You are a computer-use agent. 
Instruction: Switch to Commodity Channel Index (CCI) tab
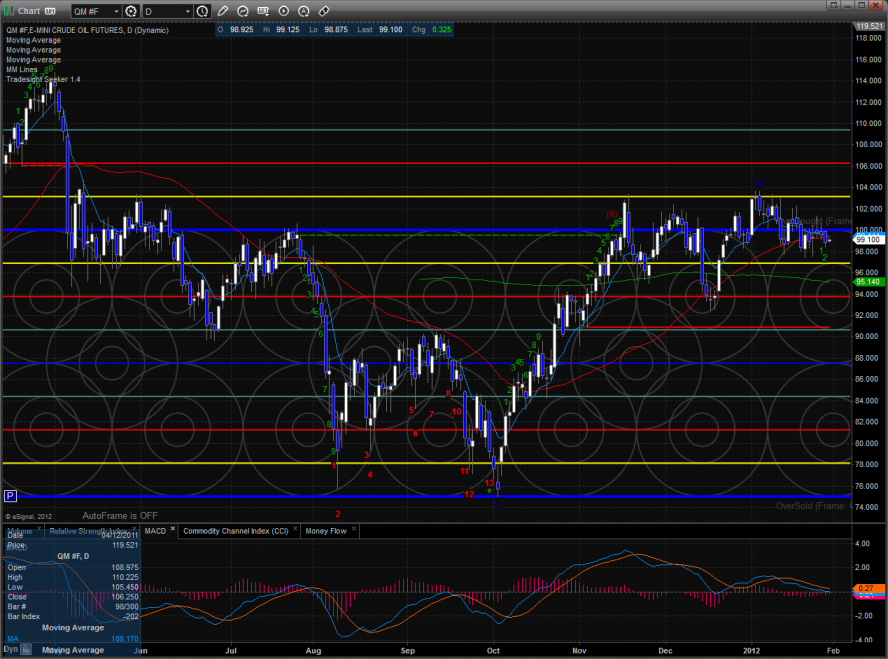[x=236, y=531]
